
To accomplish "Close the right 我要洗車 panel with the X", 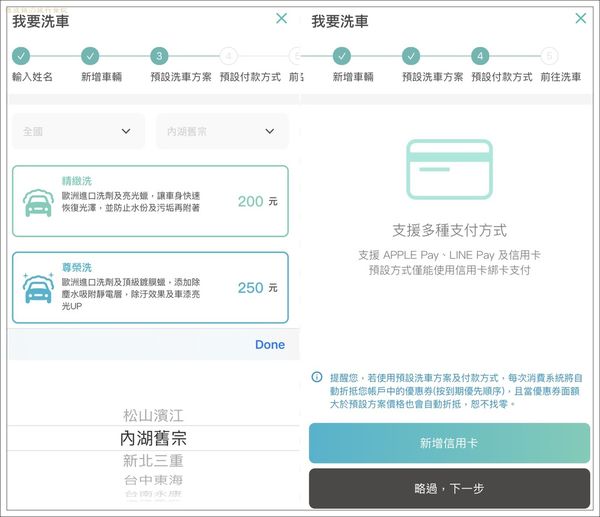I will [580, 18].
